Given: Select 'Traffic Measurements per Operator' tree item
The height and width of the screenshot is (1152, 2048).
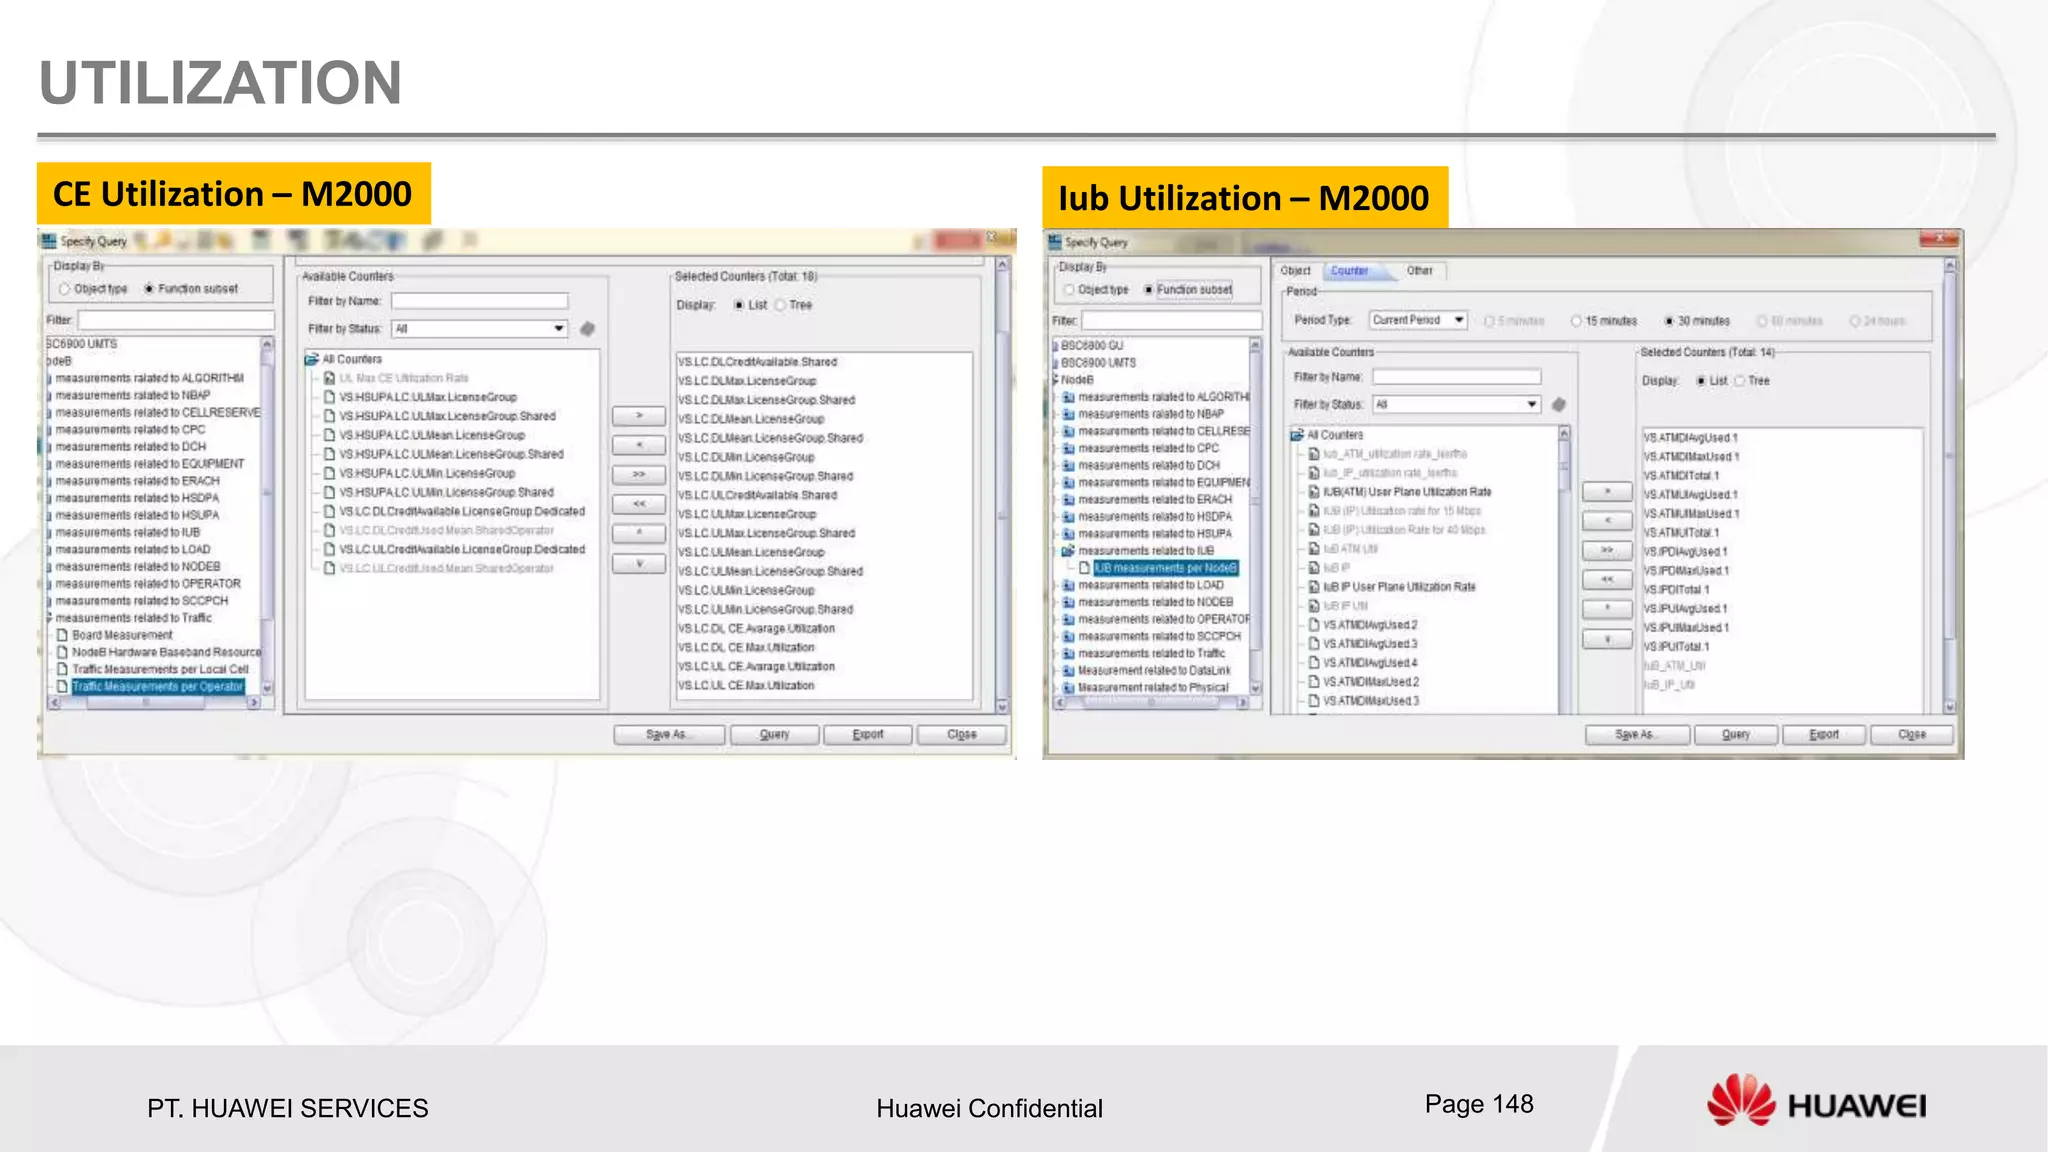Looking at the screenshot, I should click(x=157, y=687).
